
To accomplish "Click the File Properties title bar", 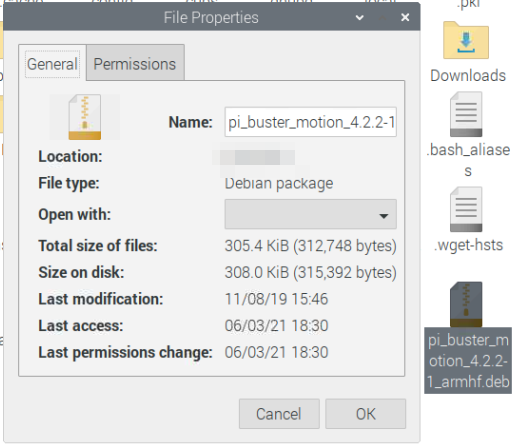I will (211, 17).
